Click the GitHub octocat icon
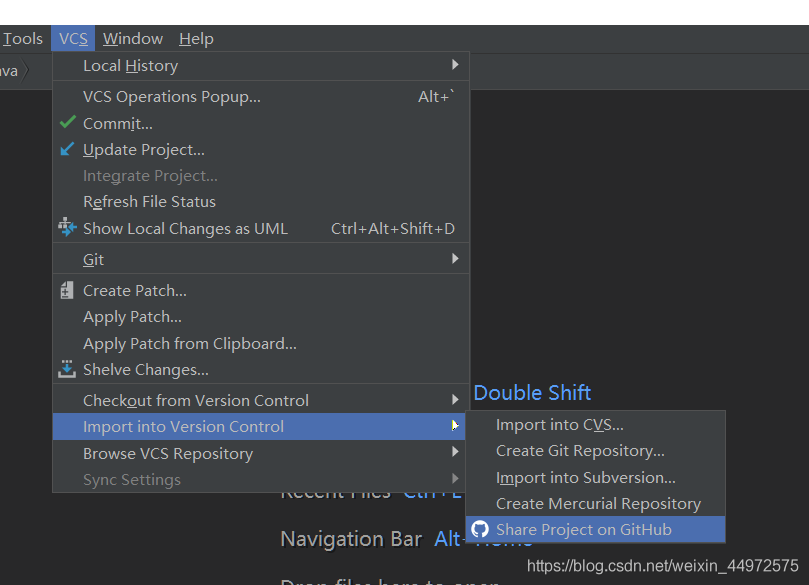 (x=480, y=529)
